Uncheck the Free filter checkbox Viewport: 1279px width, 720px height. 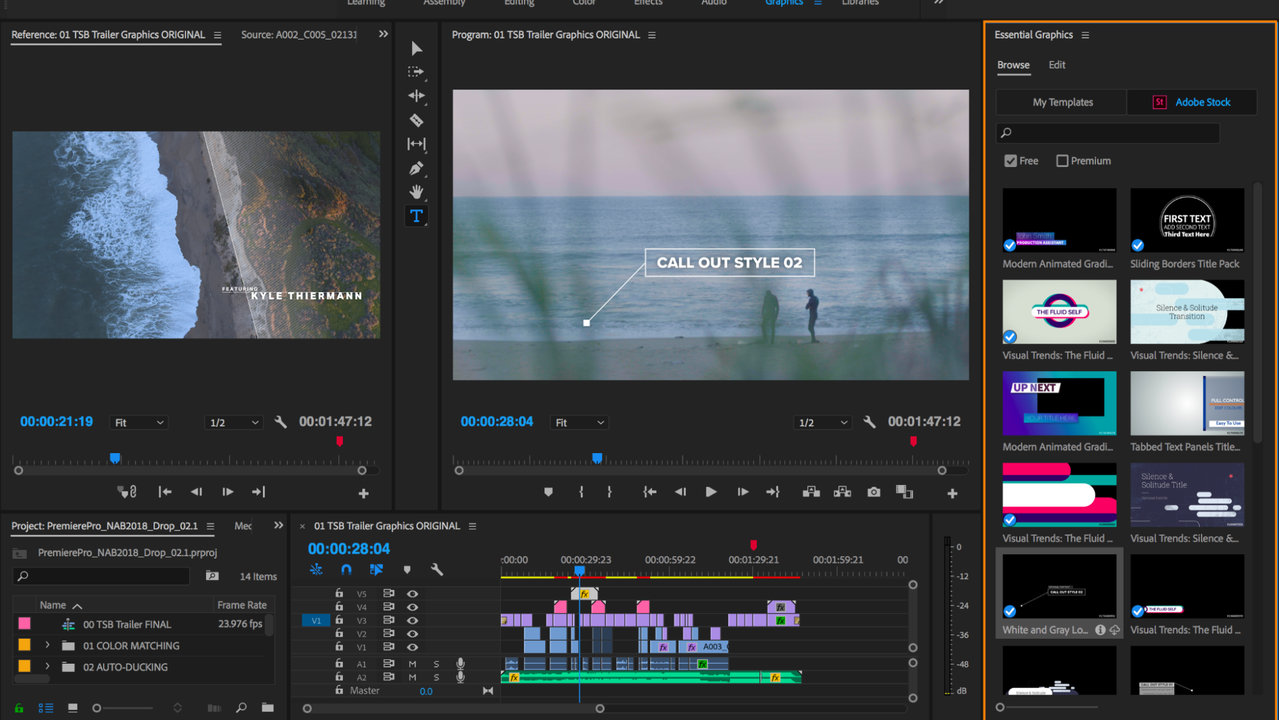coord(1011,161)
